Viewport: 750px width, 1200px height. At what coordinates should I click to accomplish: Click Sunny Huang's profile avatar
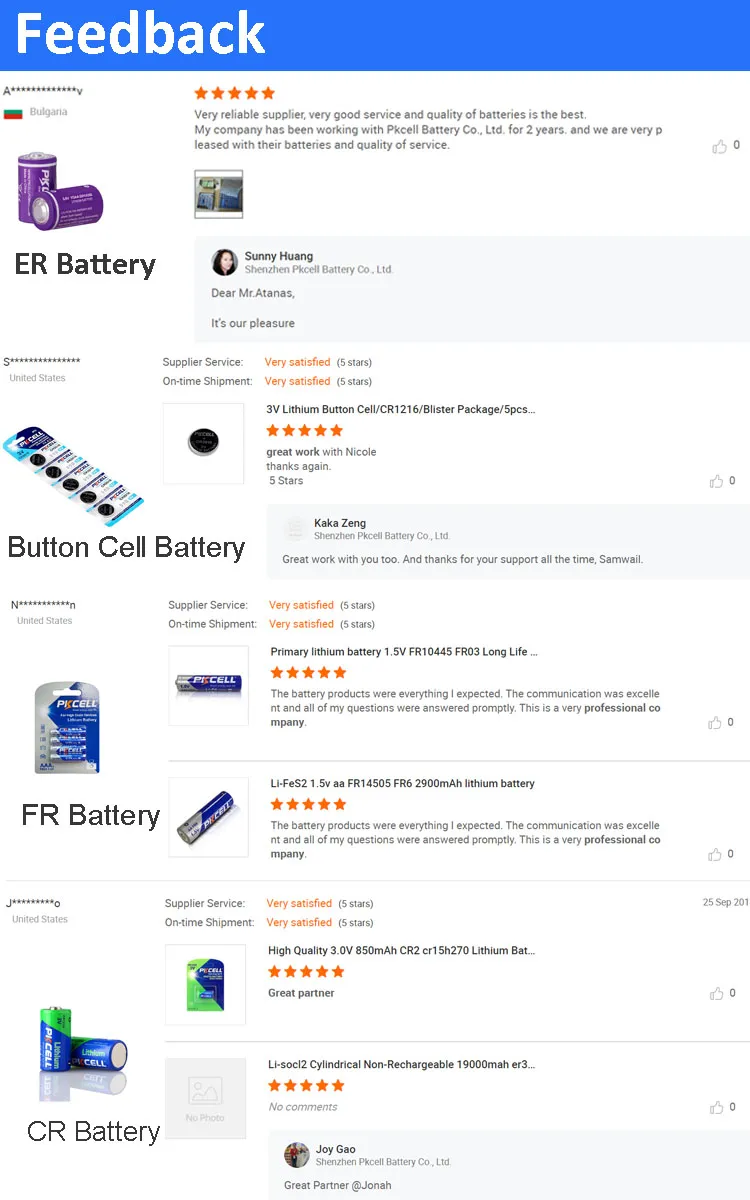tap(224, 262)
